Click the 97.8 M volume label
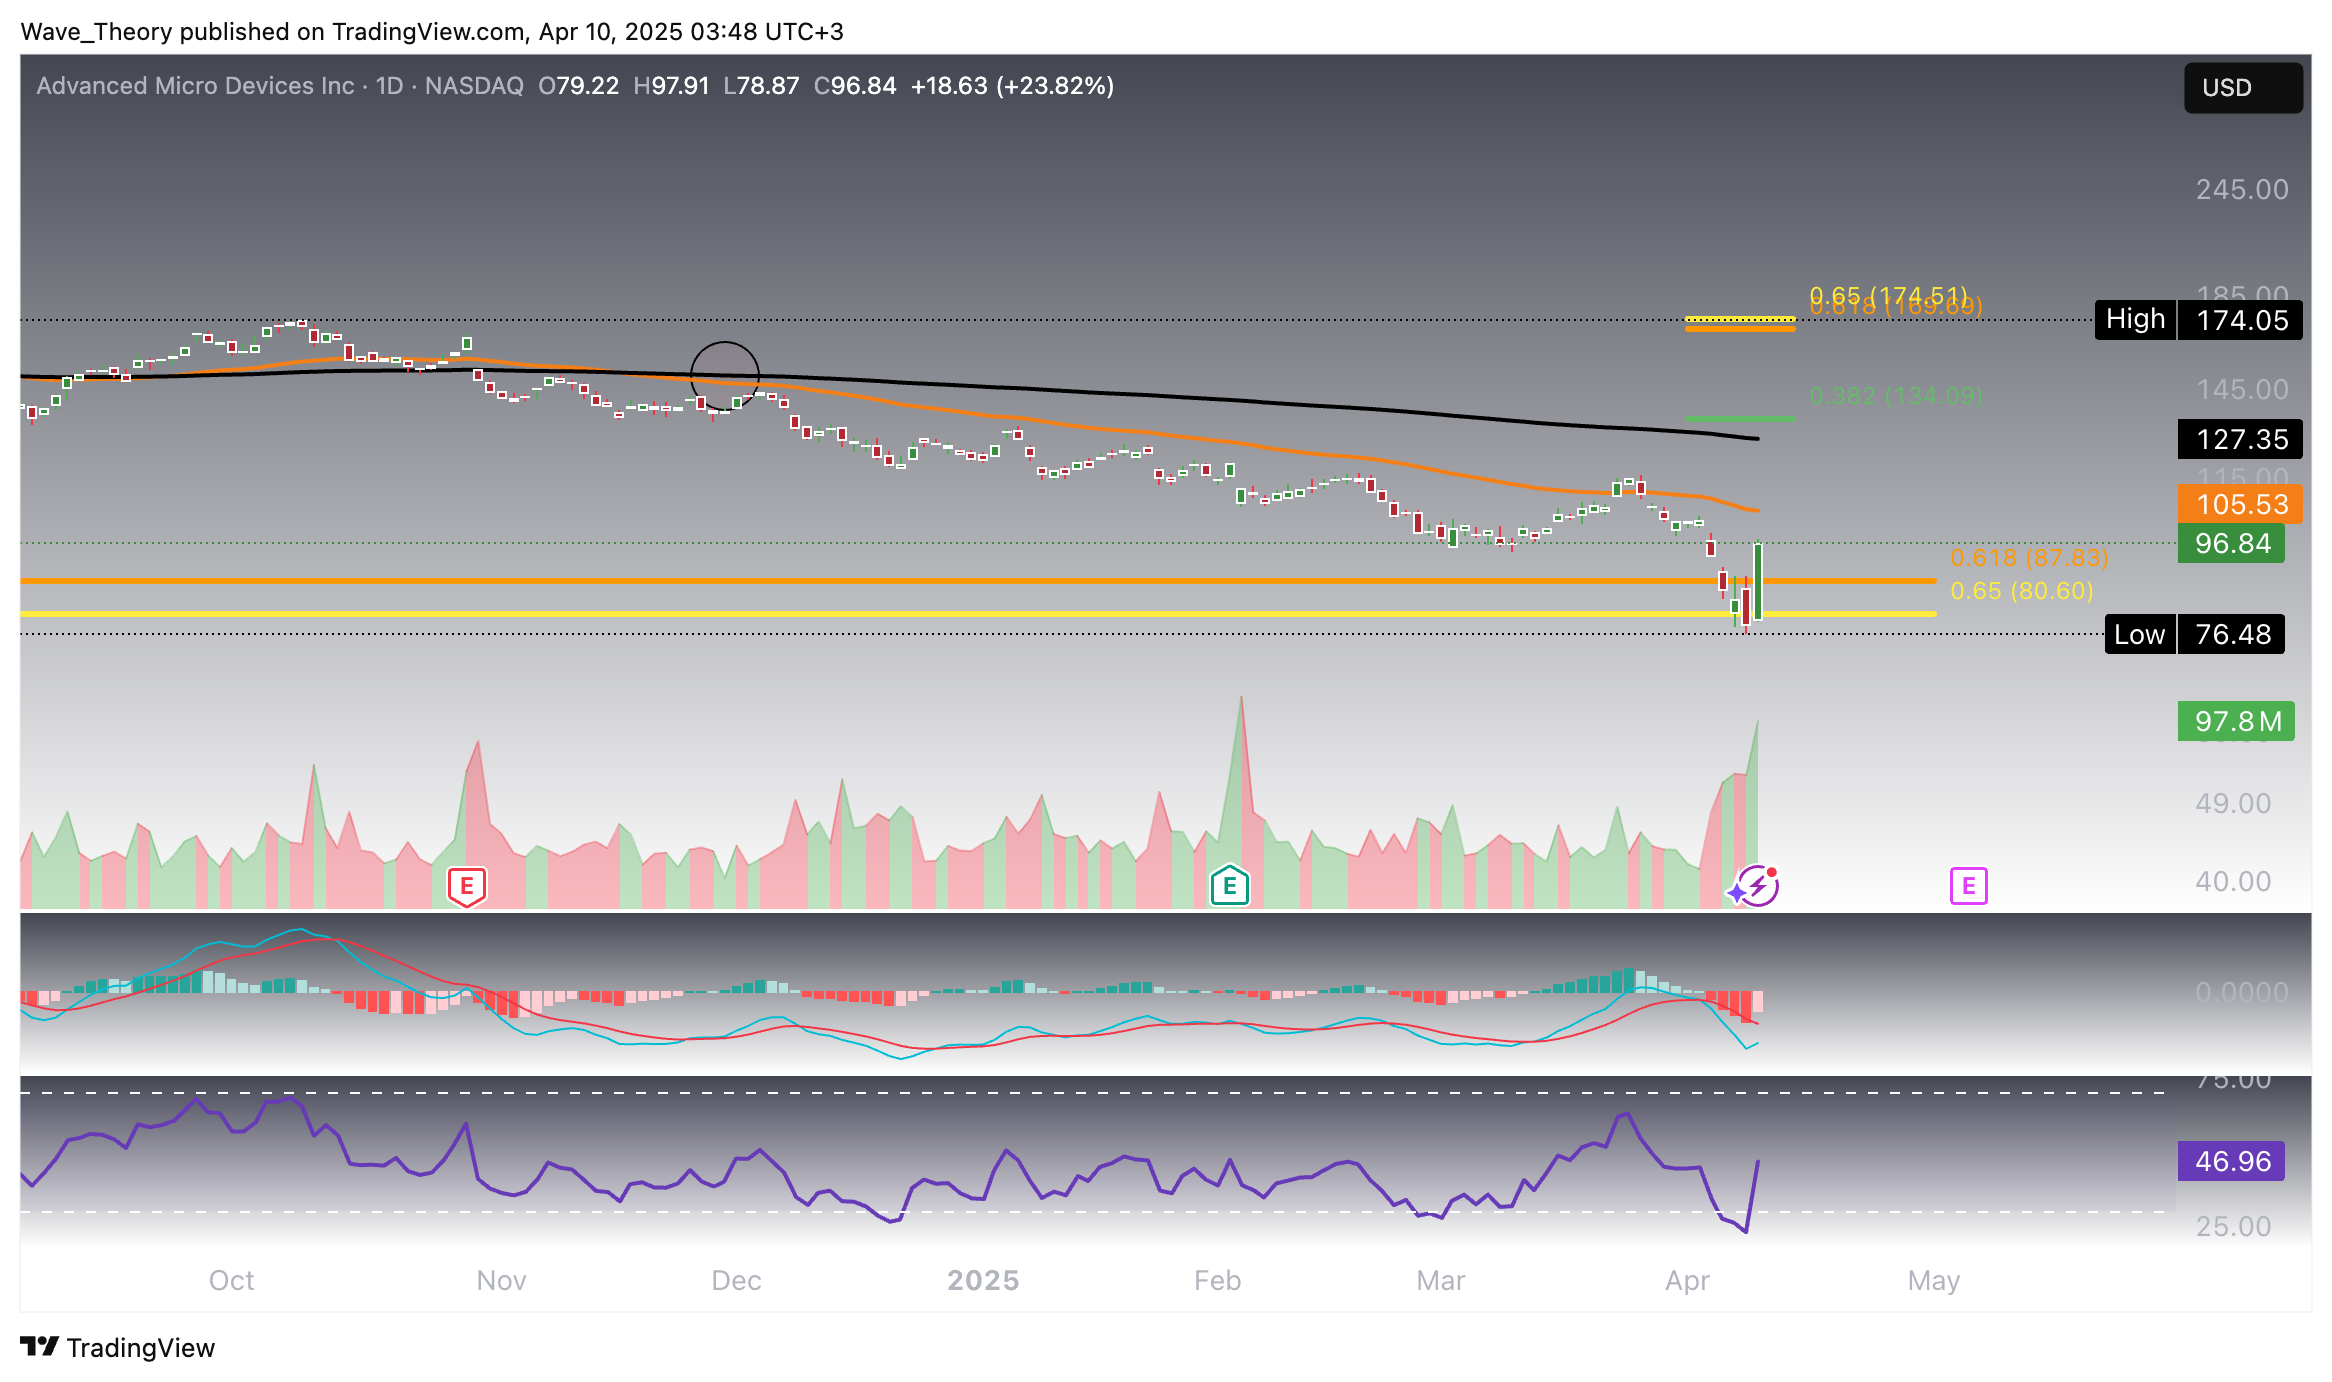This screenshot has width=2332, height=1382. click(2237, 721)
